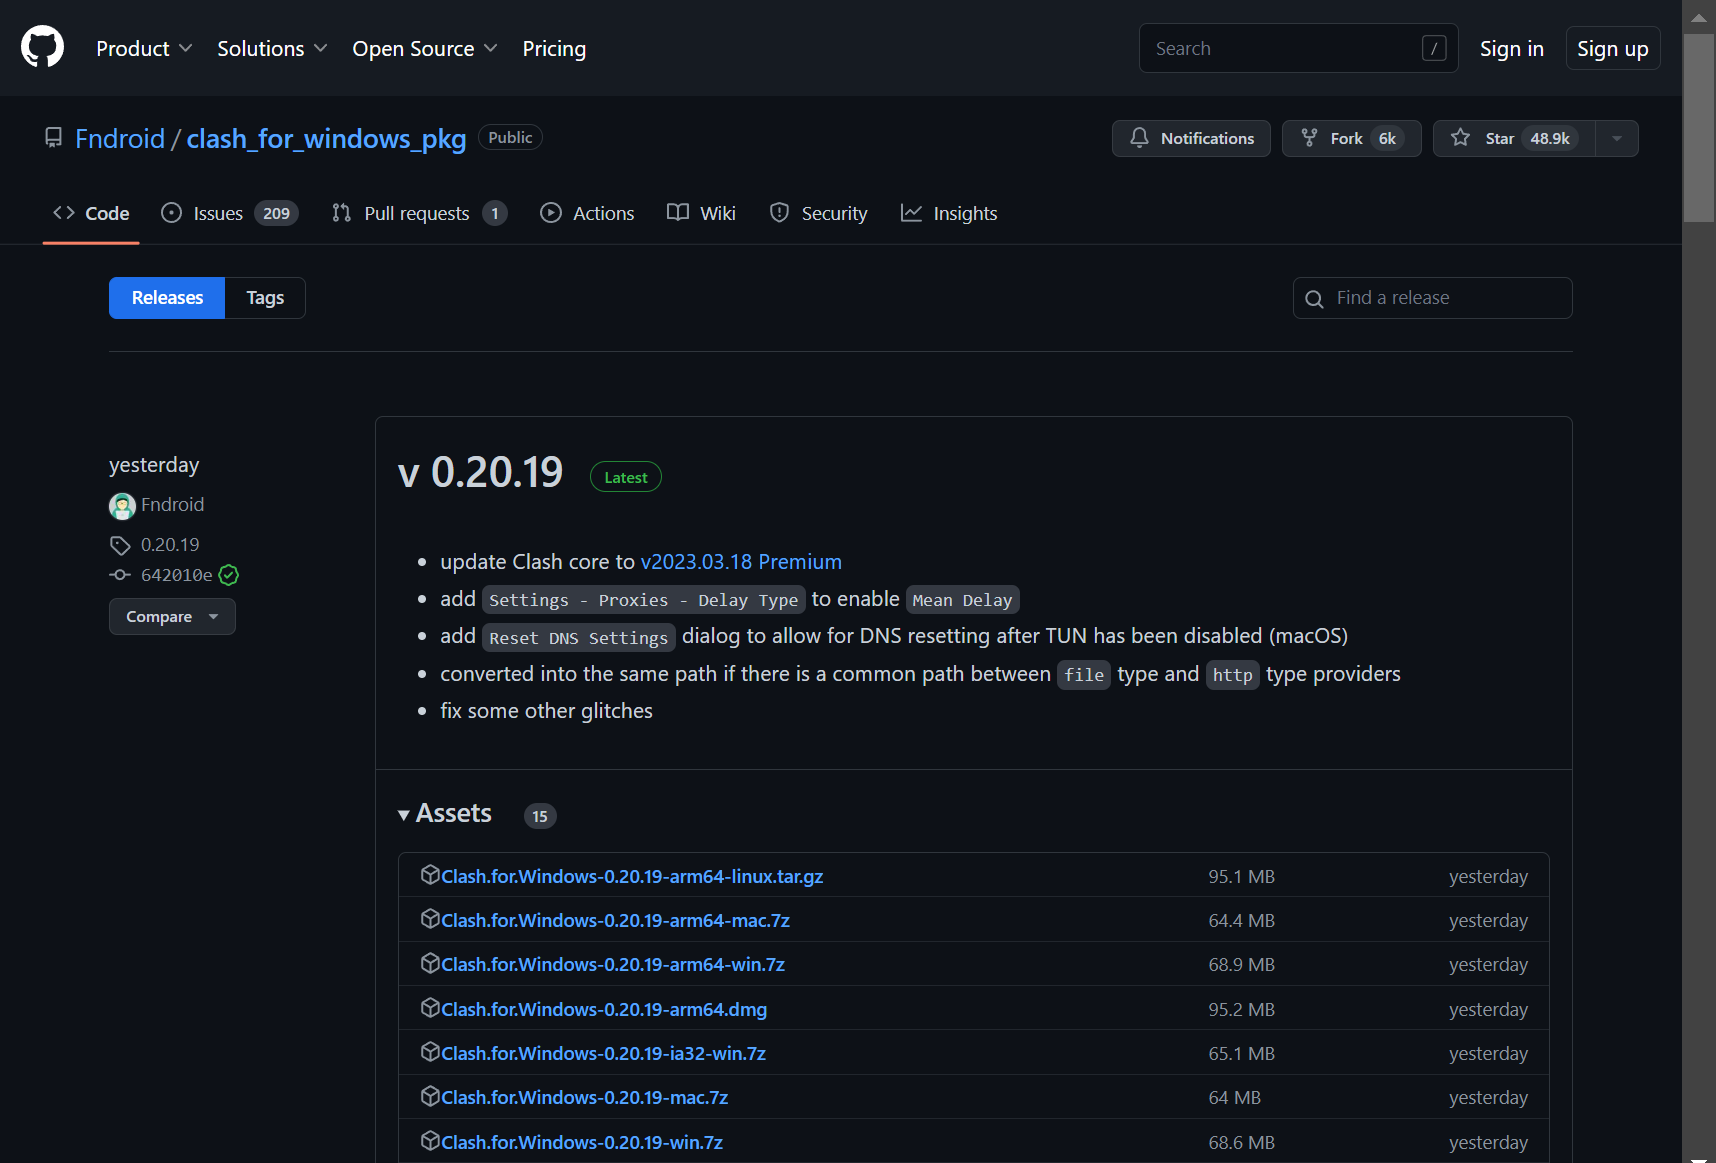Image resolution: width=1716 pixels, height=1163 pixels.
Task: Open the Pull requests tab
Action: 419,213
